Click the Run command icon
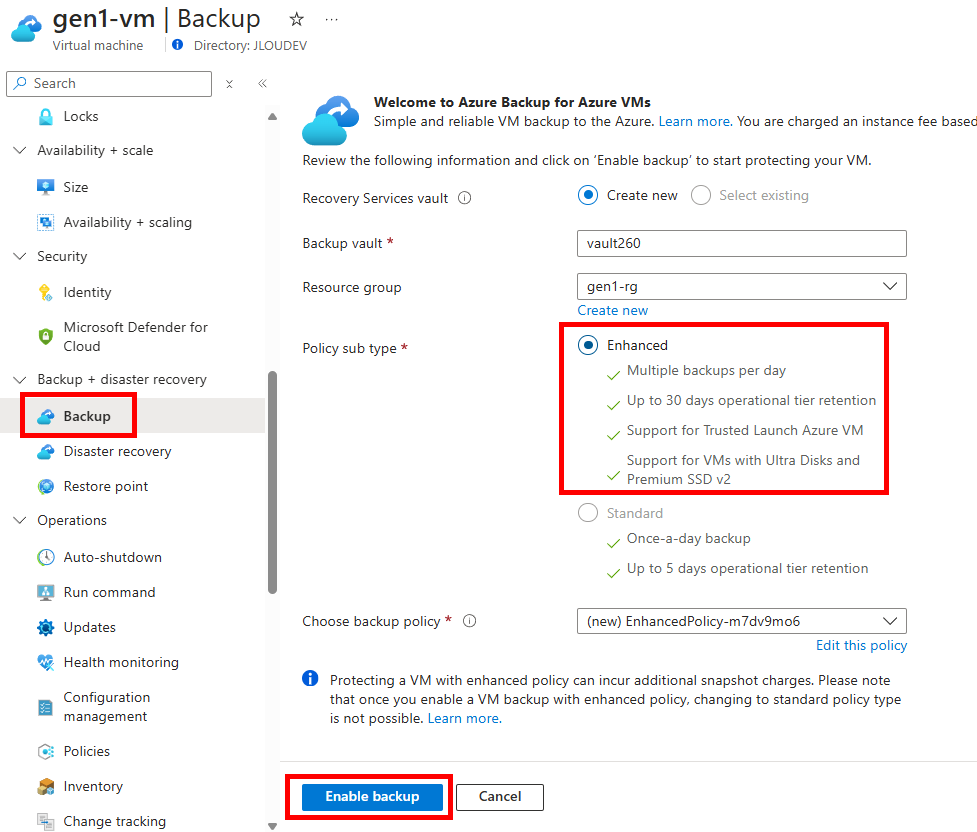Screen dimensions: 977x832 pos(45,592)
